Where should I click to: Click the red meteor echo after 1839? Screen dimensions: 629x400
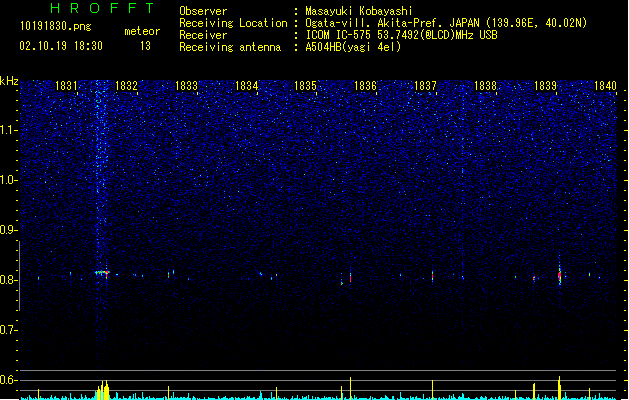point(560,275)
